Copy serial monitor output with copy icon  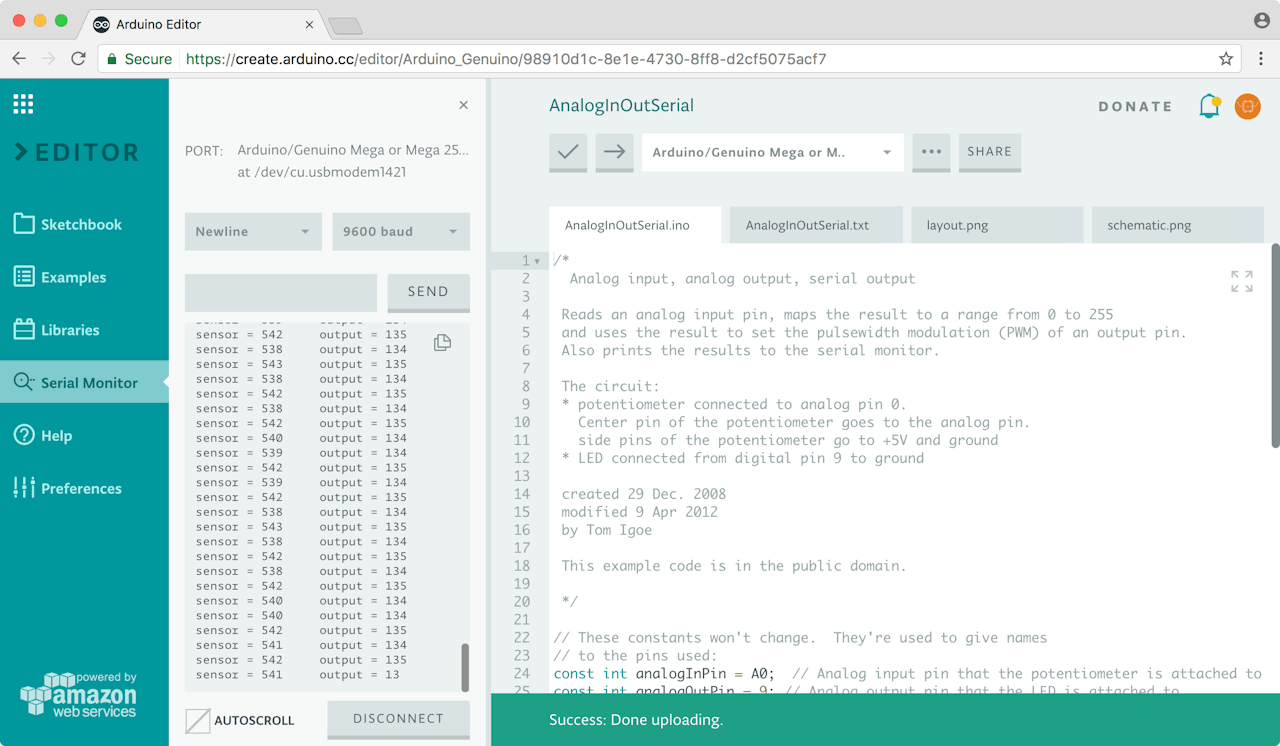coord(442,343)
